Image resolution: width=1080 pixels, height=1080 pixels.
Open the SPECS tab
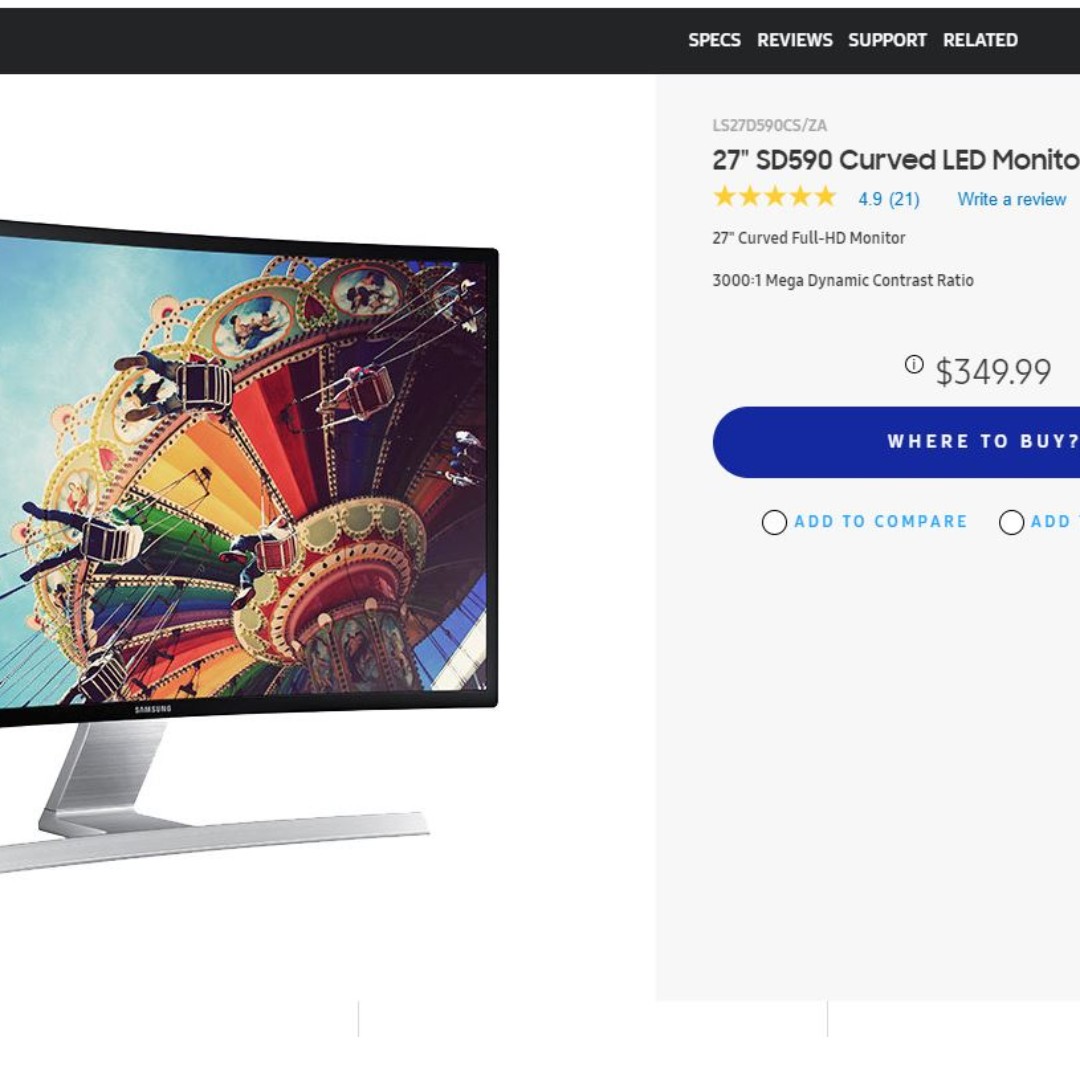(714, 40)
